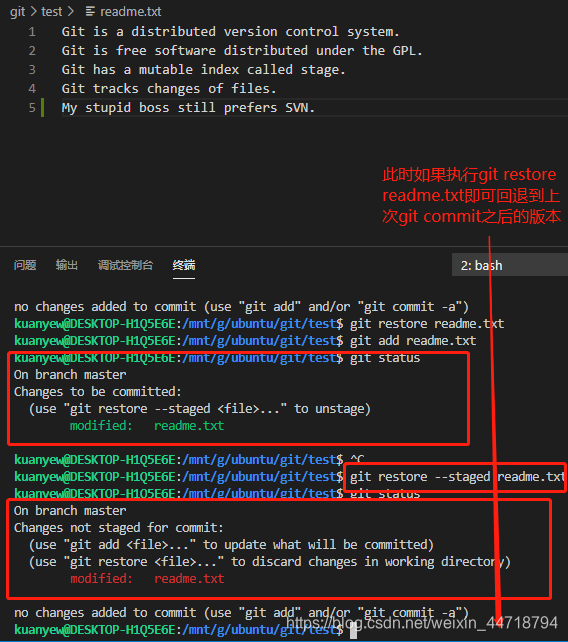The image size is (568, 642).
Task: Click the green change marker beside line 5
Action: pyautogui.click(x=43, y=108)
